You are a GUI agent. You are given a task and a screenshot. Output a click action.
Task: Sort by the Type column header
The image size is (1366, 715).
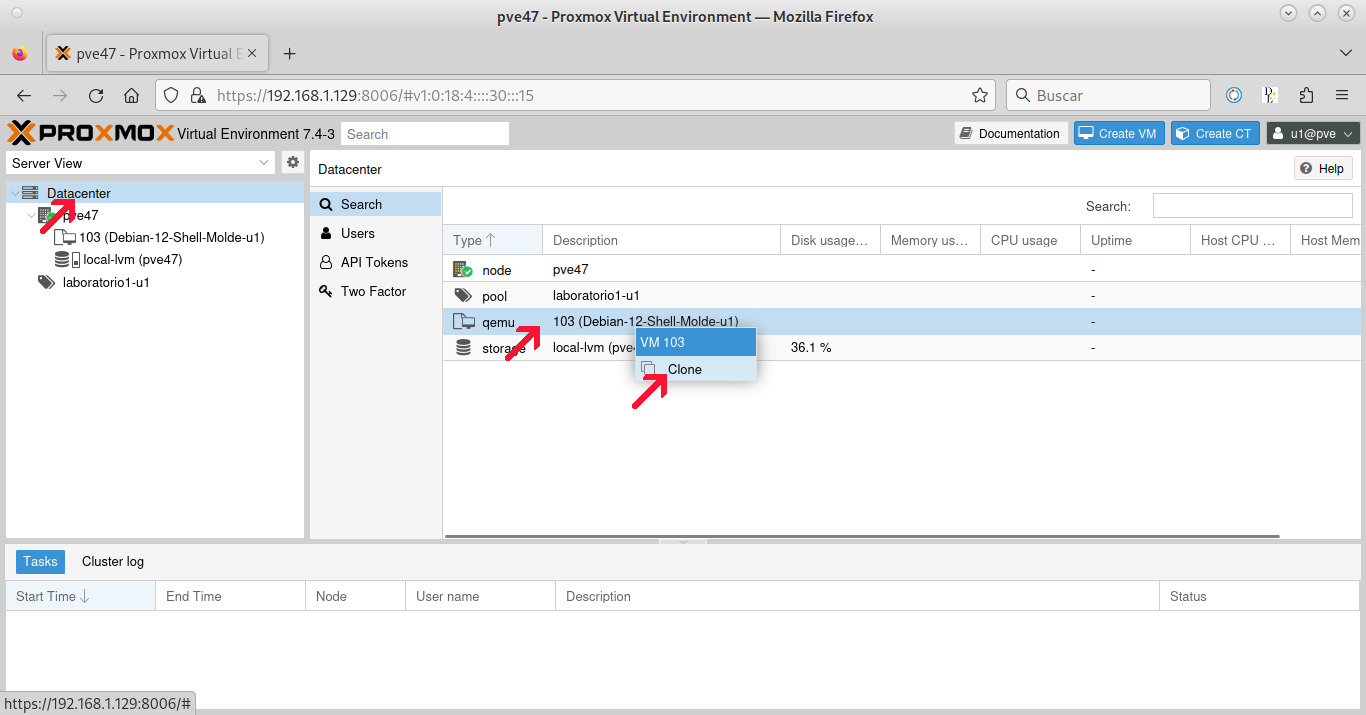[x=492, y=240]
